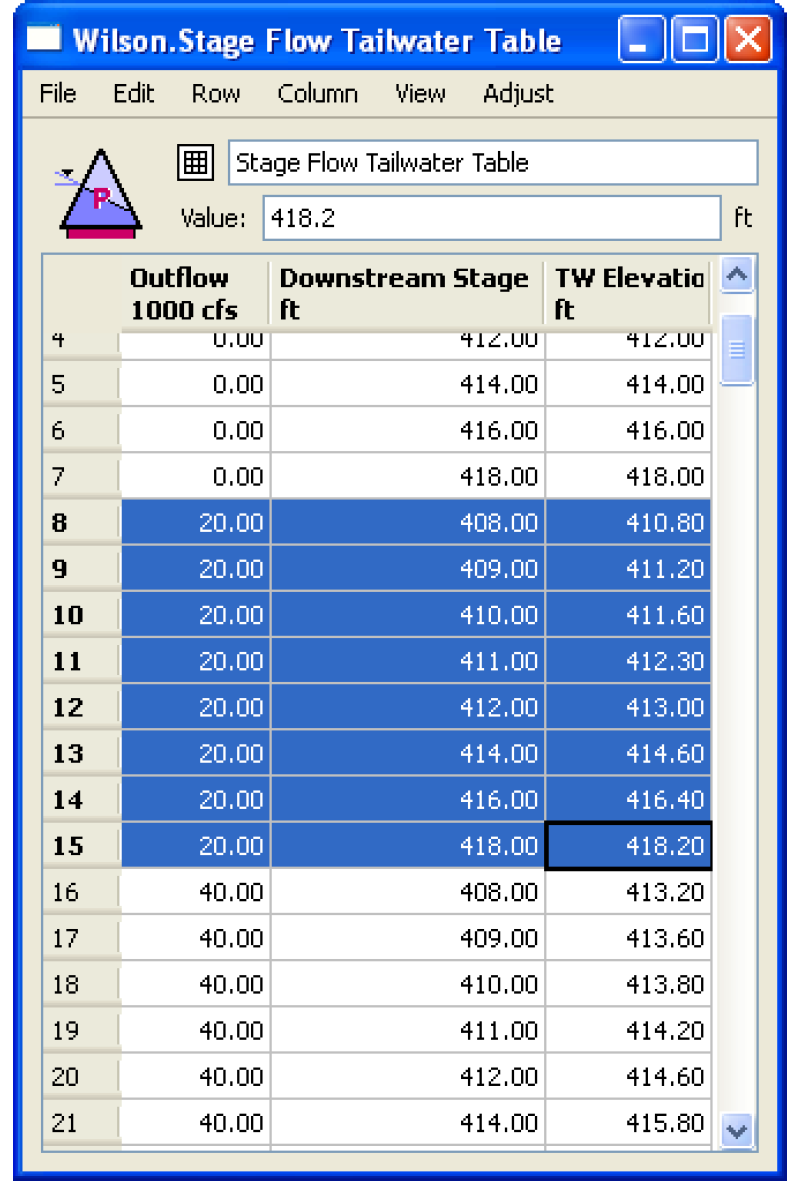Select the Outflow column header

pos(195,293)
